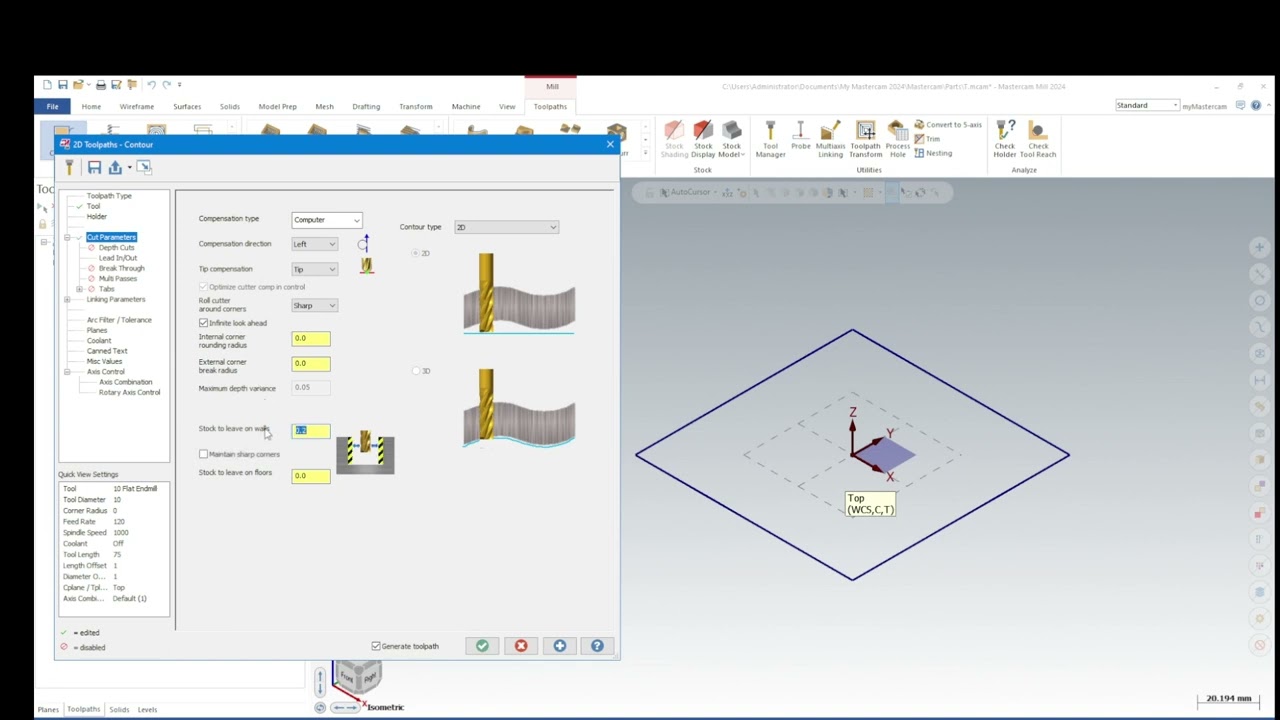
Task: Save parameters icon in Contour dialog
Action: click(94, 167)
